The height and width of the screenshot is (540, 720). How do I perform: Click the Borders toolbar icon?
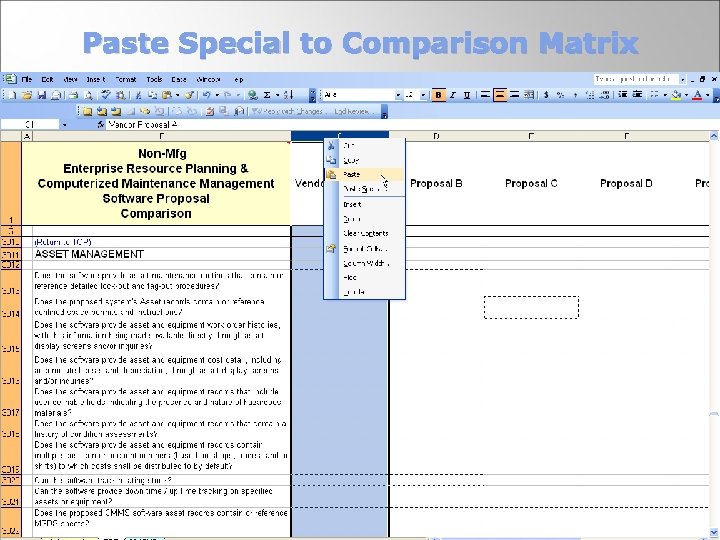coord(654,95)
